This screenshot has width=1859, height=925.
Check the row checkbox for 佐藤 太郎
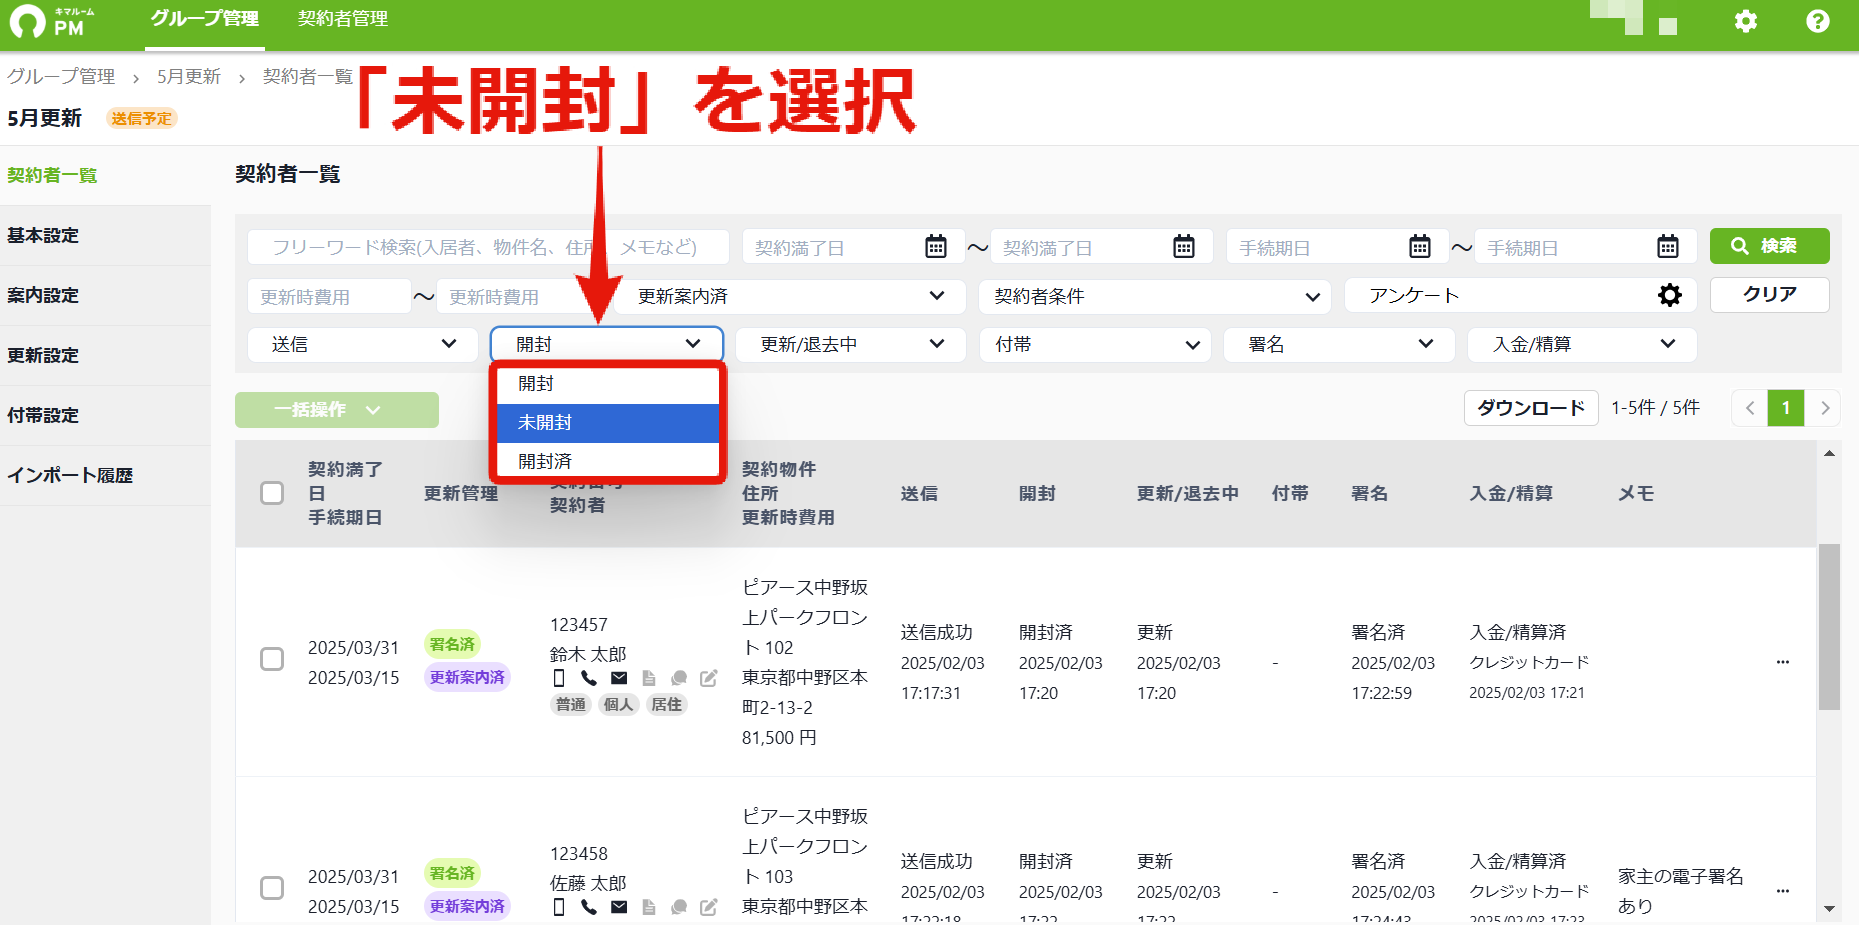(272, 888)
